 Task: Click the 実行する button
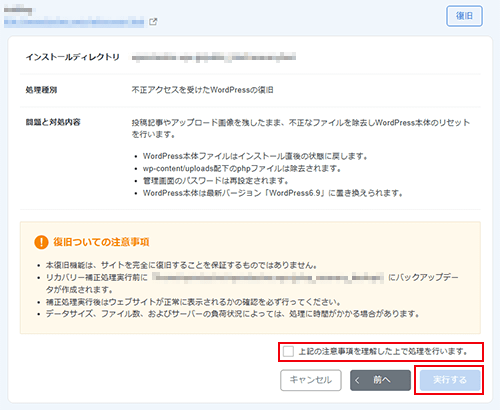(x=450, y=380)
